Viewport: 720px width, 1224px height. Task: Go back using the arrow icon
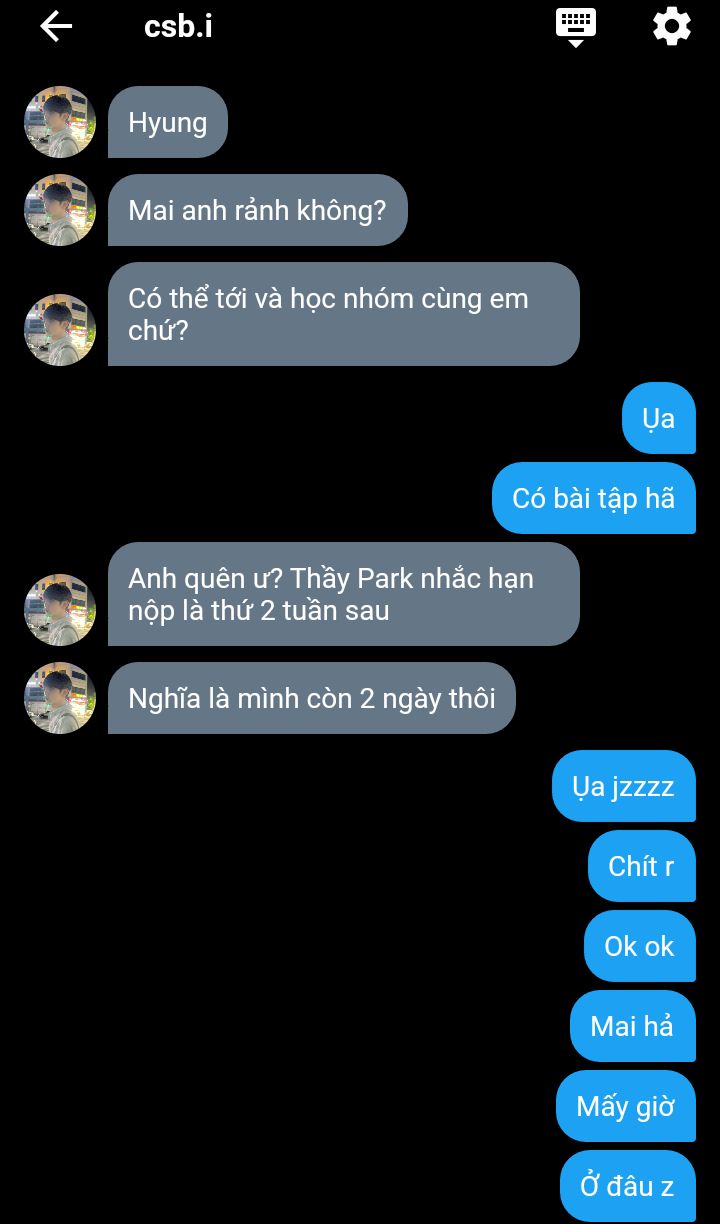(x=56, y=26)
